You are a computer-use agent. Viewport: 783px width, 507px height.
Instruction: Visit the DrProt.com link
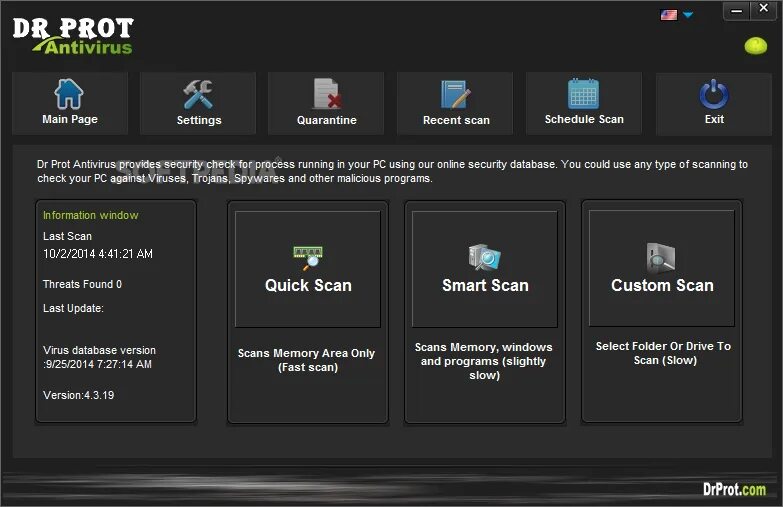pos(735,489)
